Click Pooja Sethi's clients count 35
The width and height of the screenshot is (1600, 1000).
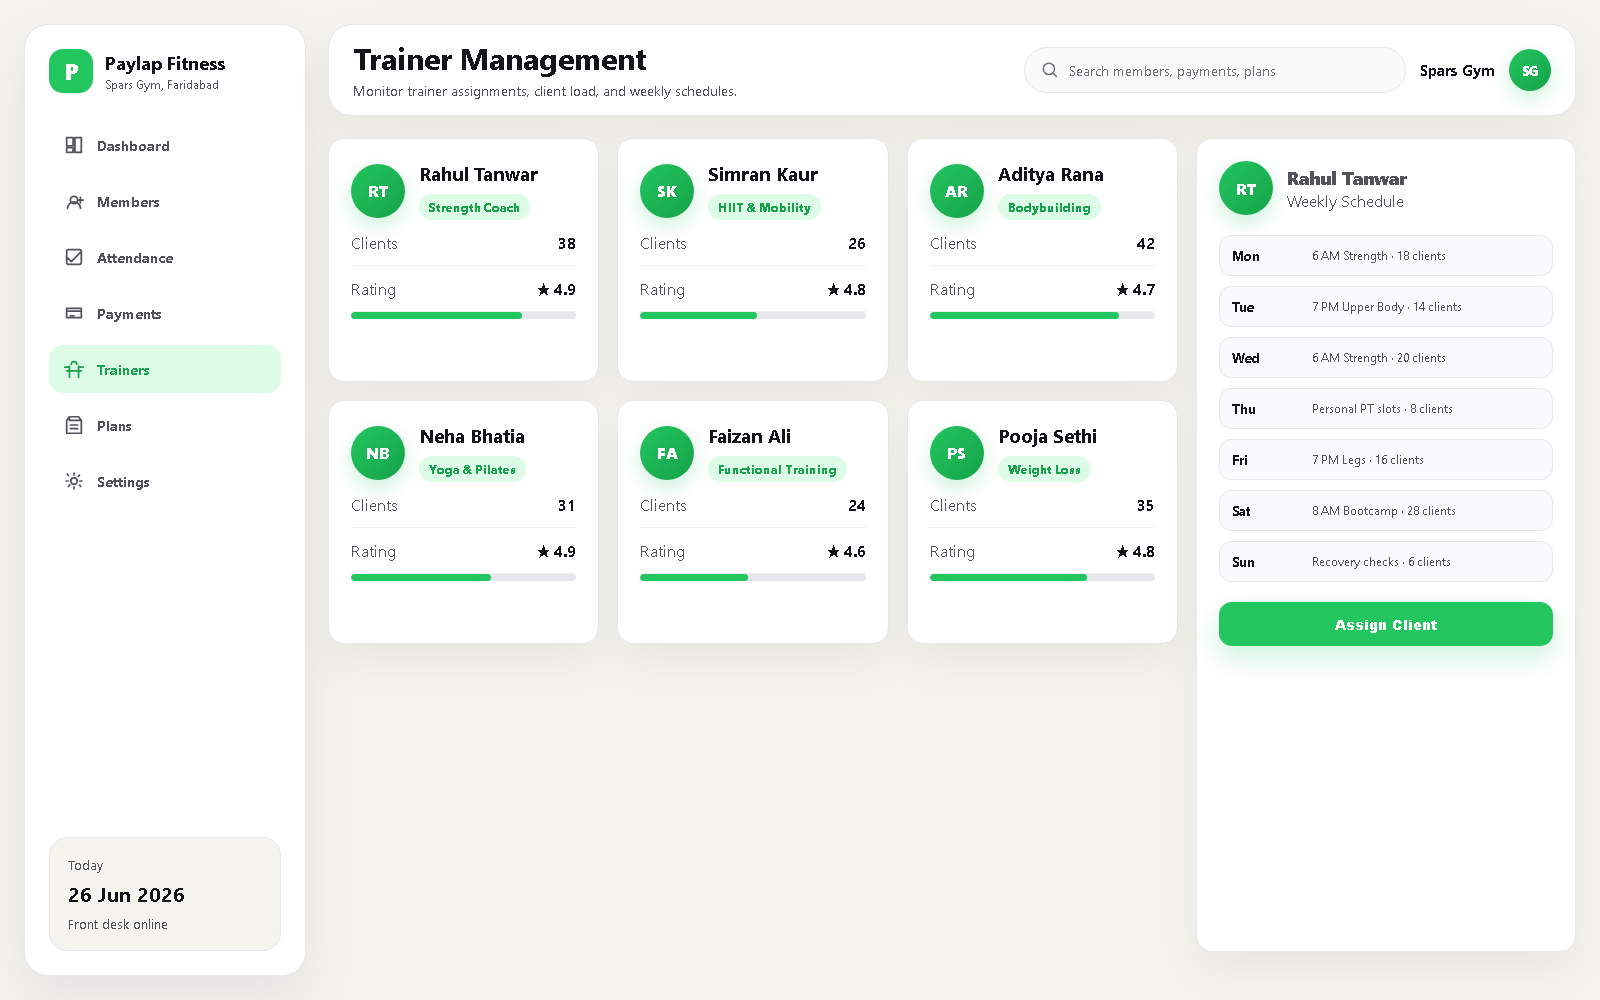(x=1145, y=505)
